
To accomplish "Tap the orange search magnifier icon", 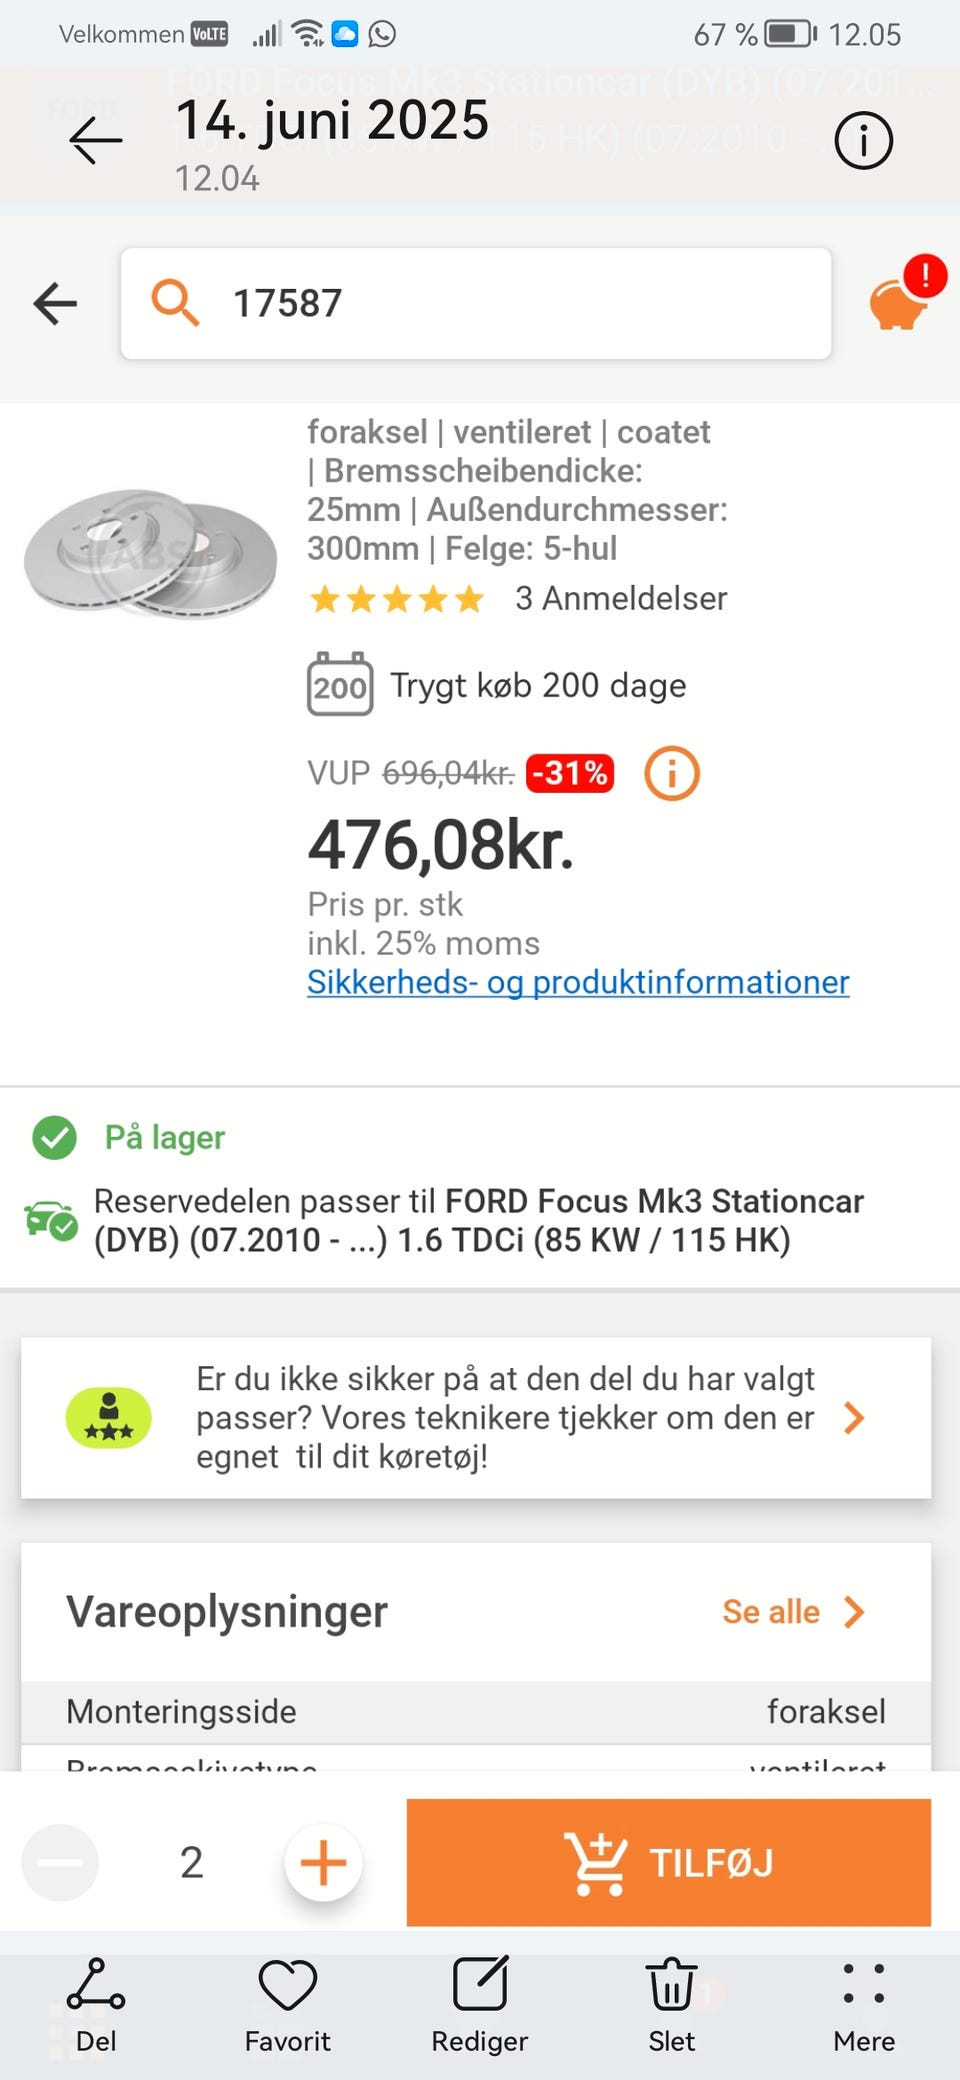I will tap(175, 302).
